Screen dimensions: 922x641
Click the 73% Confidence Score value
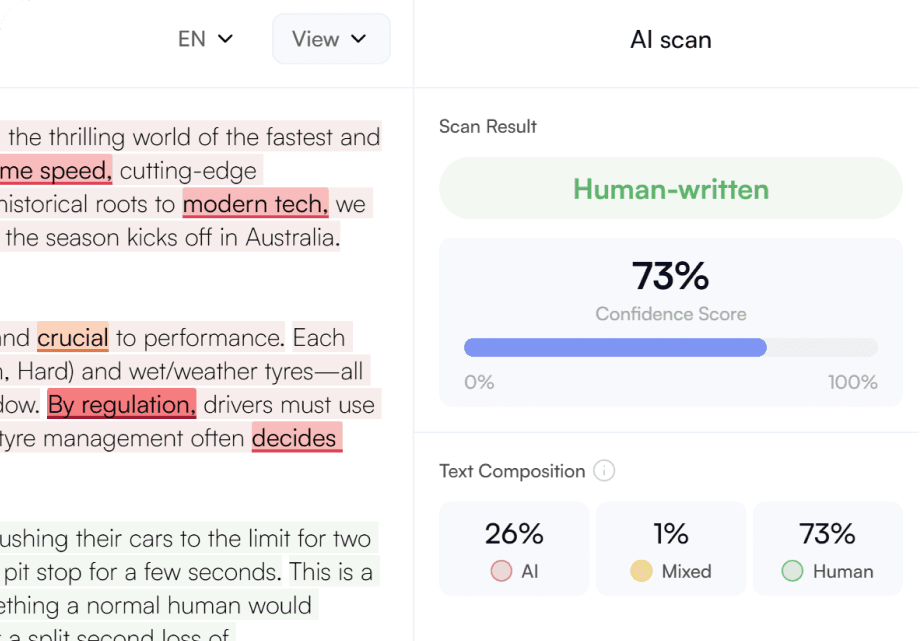pyautogui.click(x=670, y=275)
